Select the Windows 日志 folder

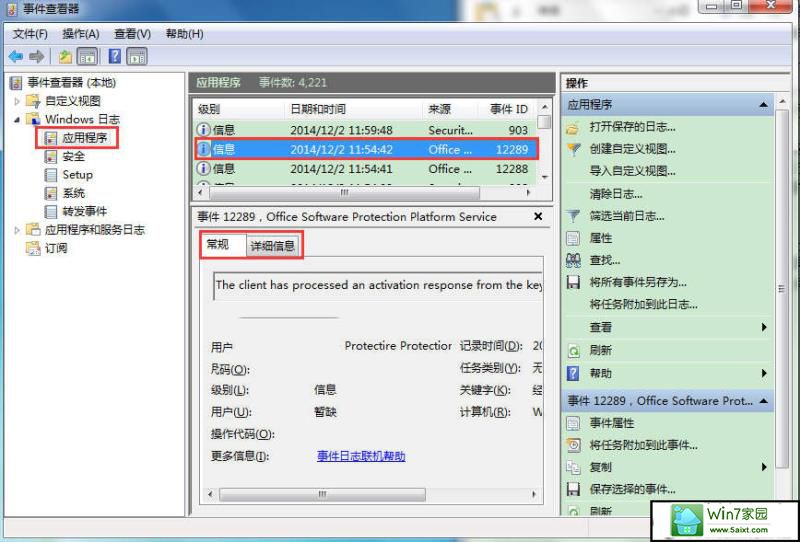pos(82,119)
